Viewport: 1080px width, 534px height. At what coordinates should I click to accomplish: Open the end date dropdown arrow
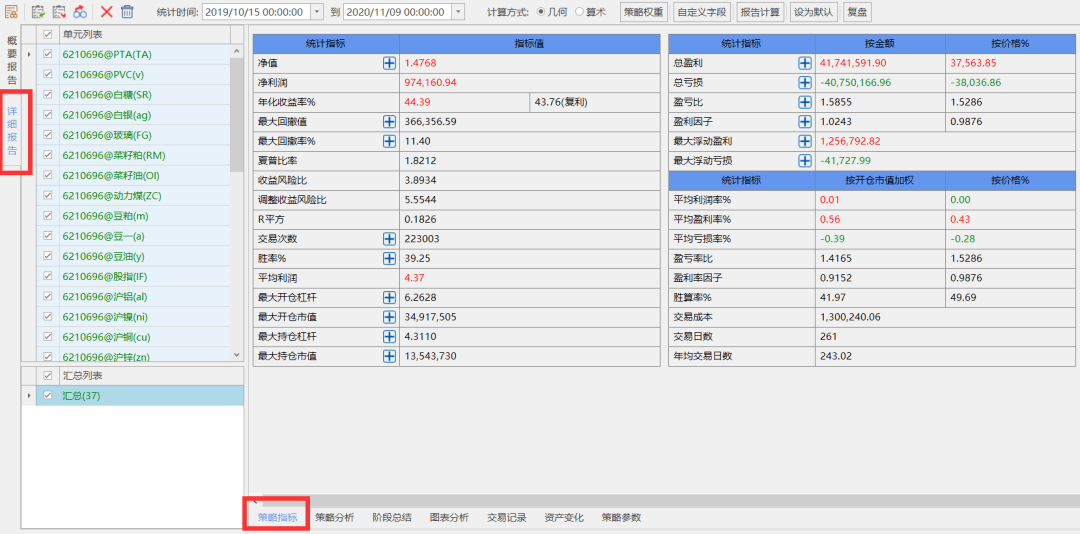[458, 12]
